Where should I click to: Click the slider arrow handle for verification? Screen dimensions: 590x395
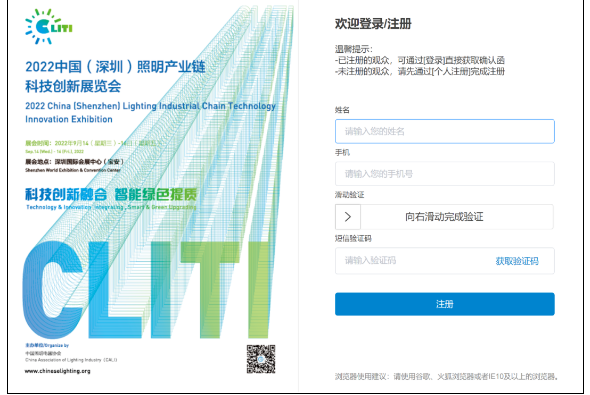point(348,217)
